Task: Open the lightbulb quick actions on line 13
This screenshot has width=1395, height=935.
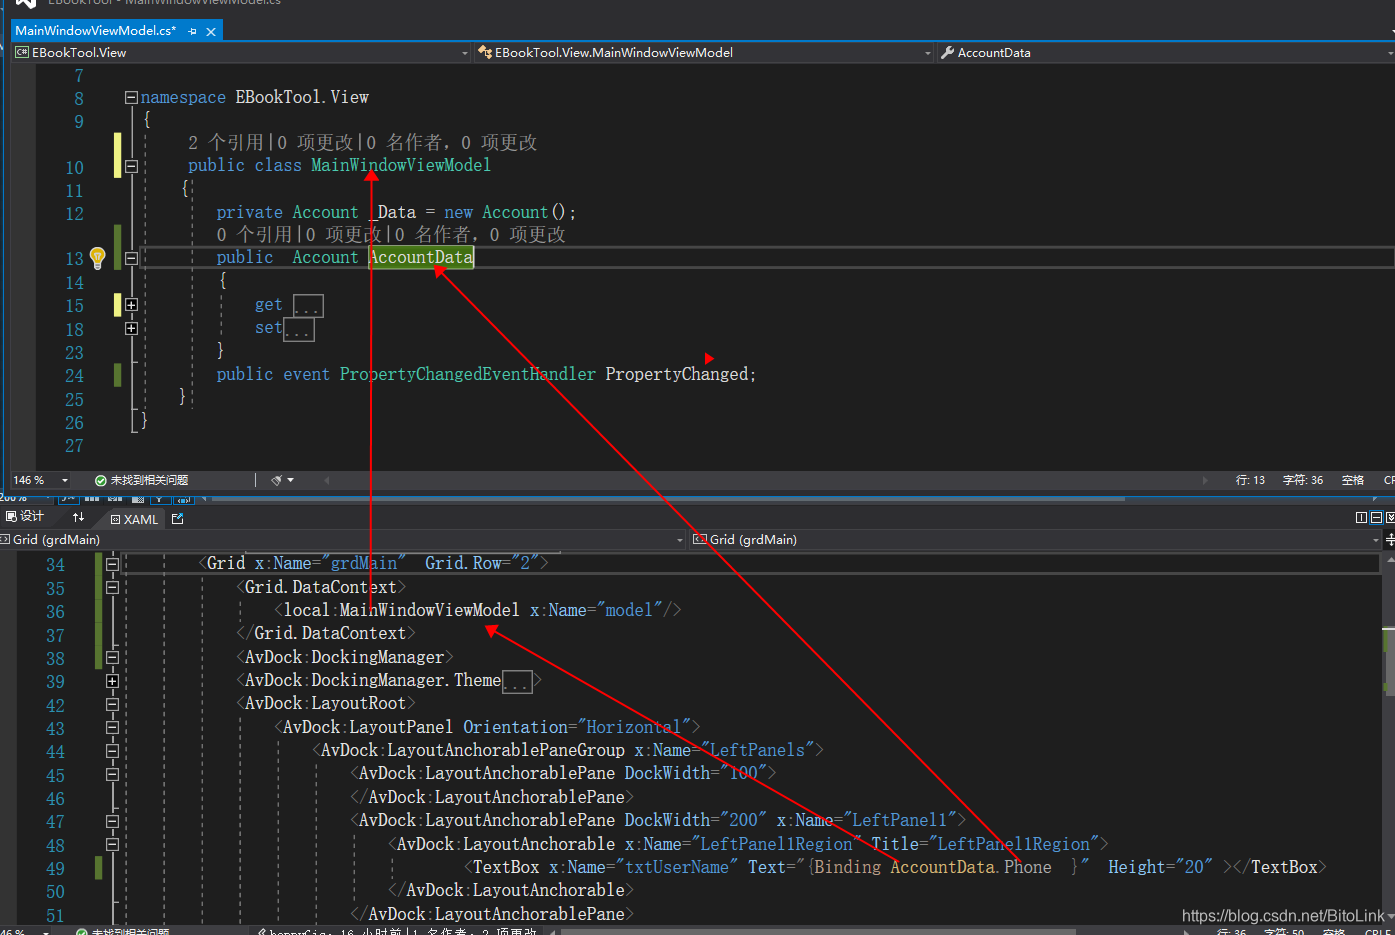Action: point(97,258)
